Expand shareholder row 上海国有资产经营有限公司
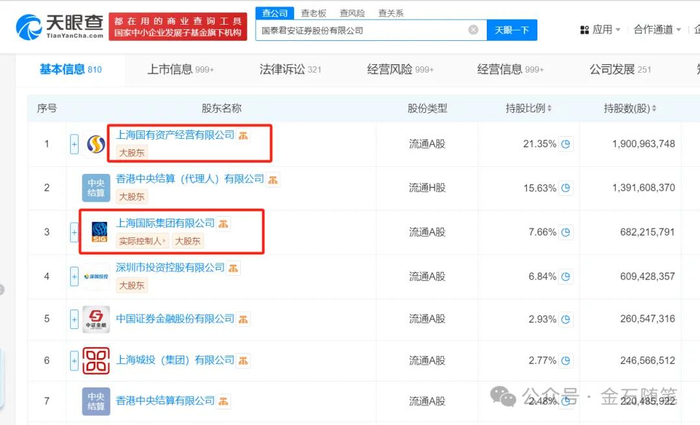Screen dimensions: 700x425 coord(74,144)
